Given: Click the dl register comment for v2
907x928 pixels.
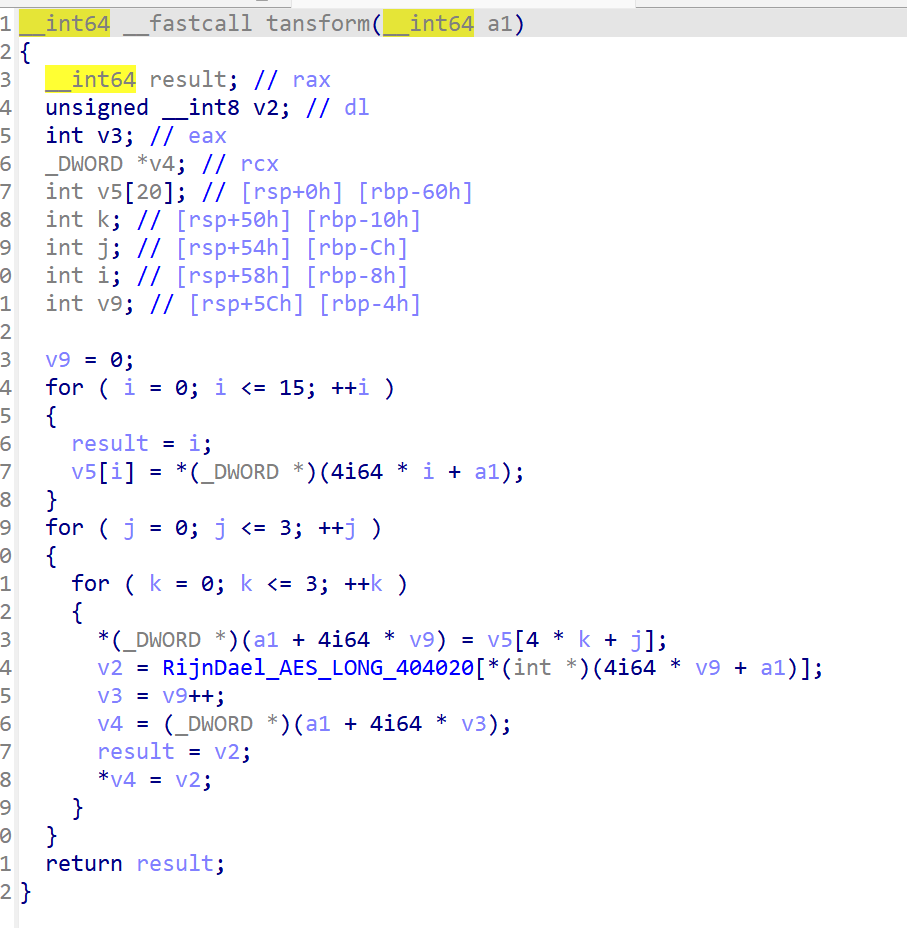Looking at the screenshot, I should pyautogui.click(x=356, y=107).
